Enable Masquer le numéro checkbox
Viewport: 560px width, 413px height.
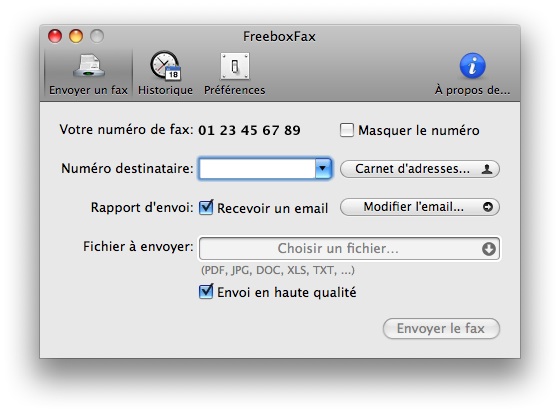point(346,130)
